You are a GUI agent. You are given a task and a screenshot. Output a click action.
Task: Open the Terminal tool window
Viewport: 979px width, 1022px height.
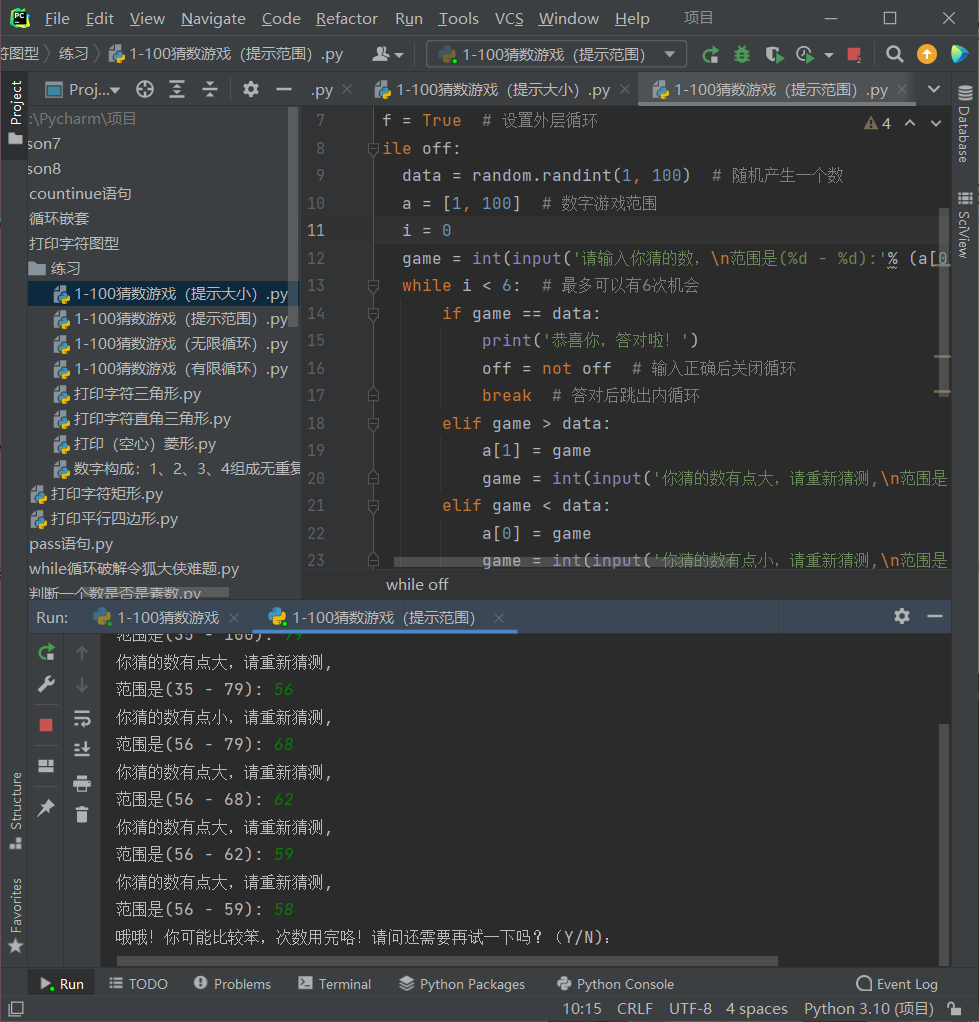pyautogui.click(x=334, y=984)
